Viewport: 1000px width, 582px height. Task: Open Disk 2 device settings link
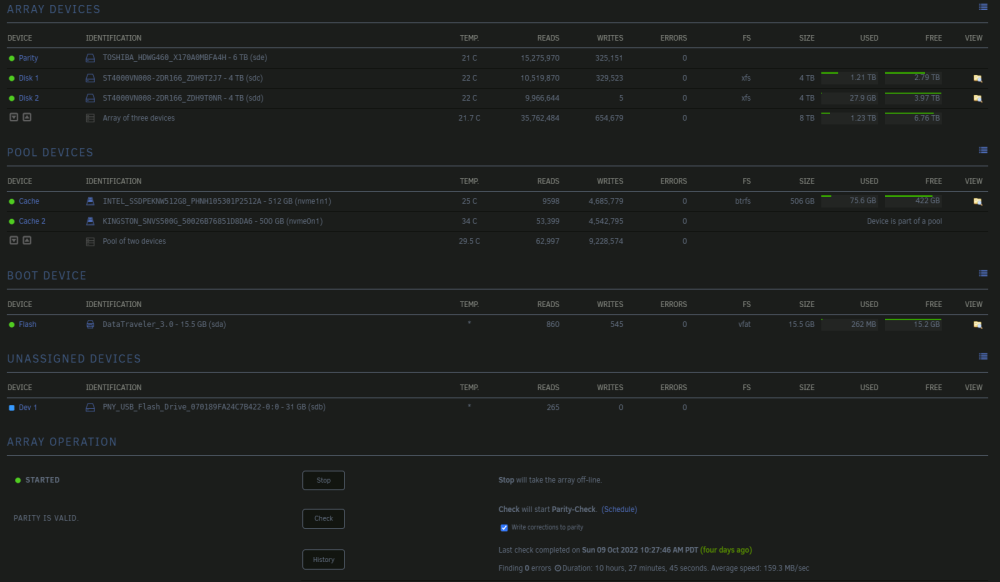(x=29, y=98)
